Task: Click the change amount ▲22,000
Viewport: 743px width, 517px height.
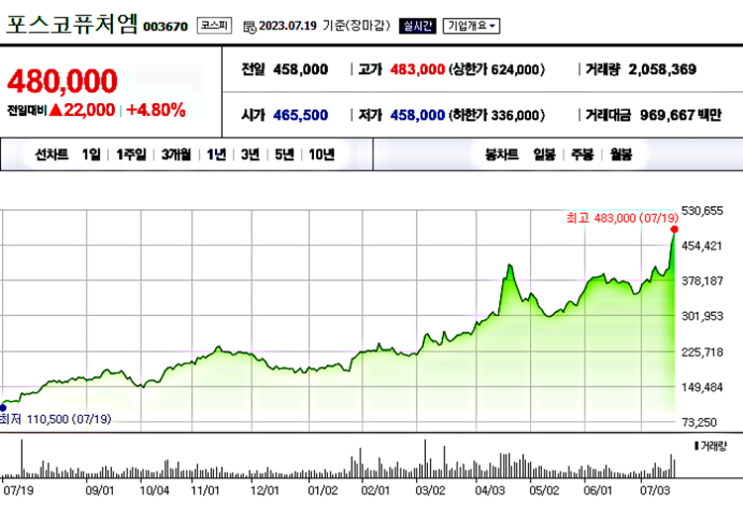Action: pyautogui.click(x=82, y=110)
